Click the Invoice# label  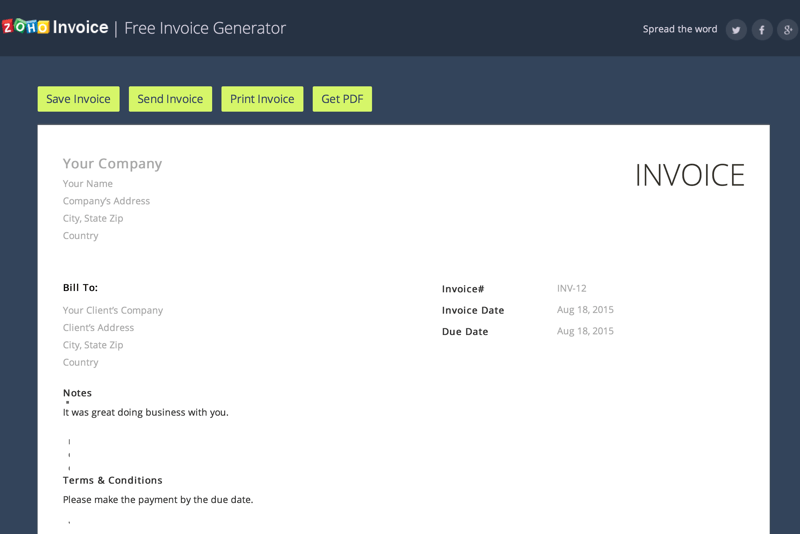463,289
